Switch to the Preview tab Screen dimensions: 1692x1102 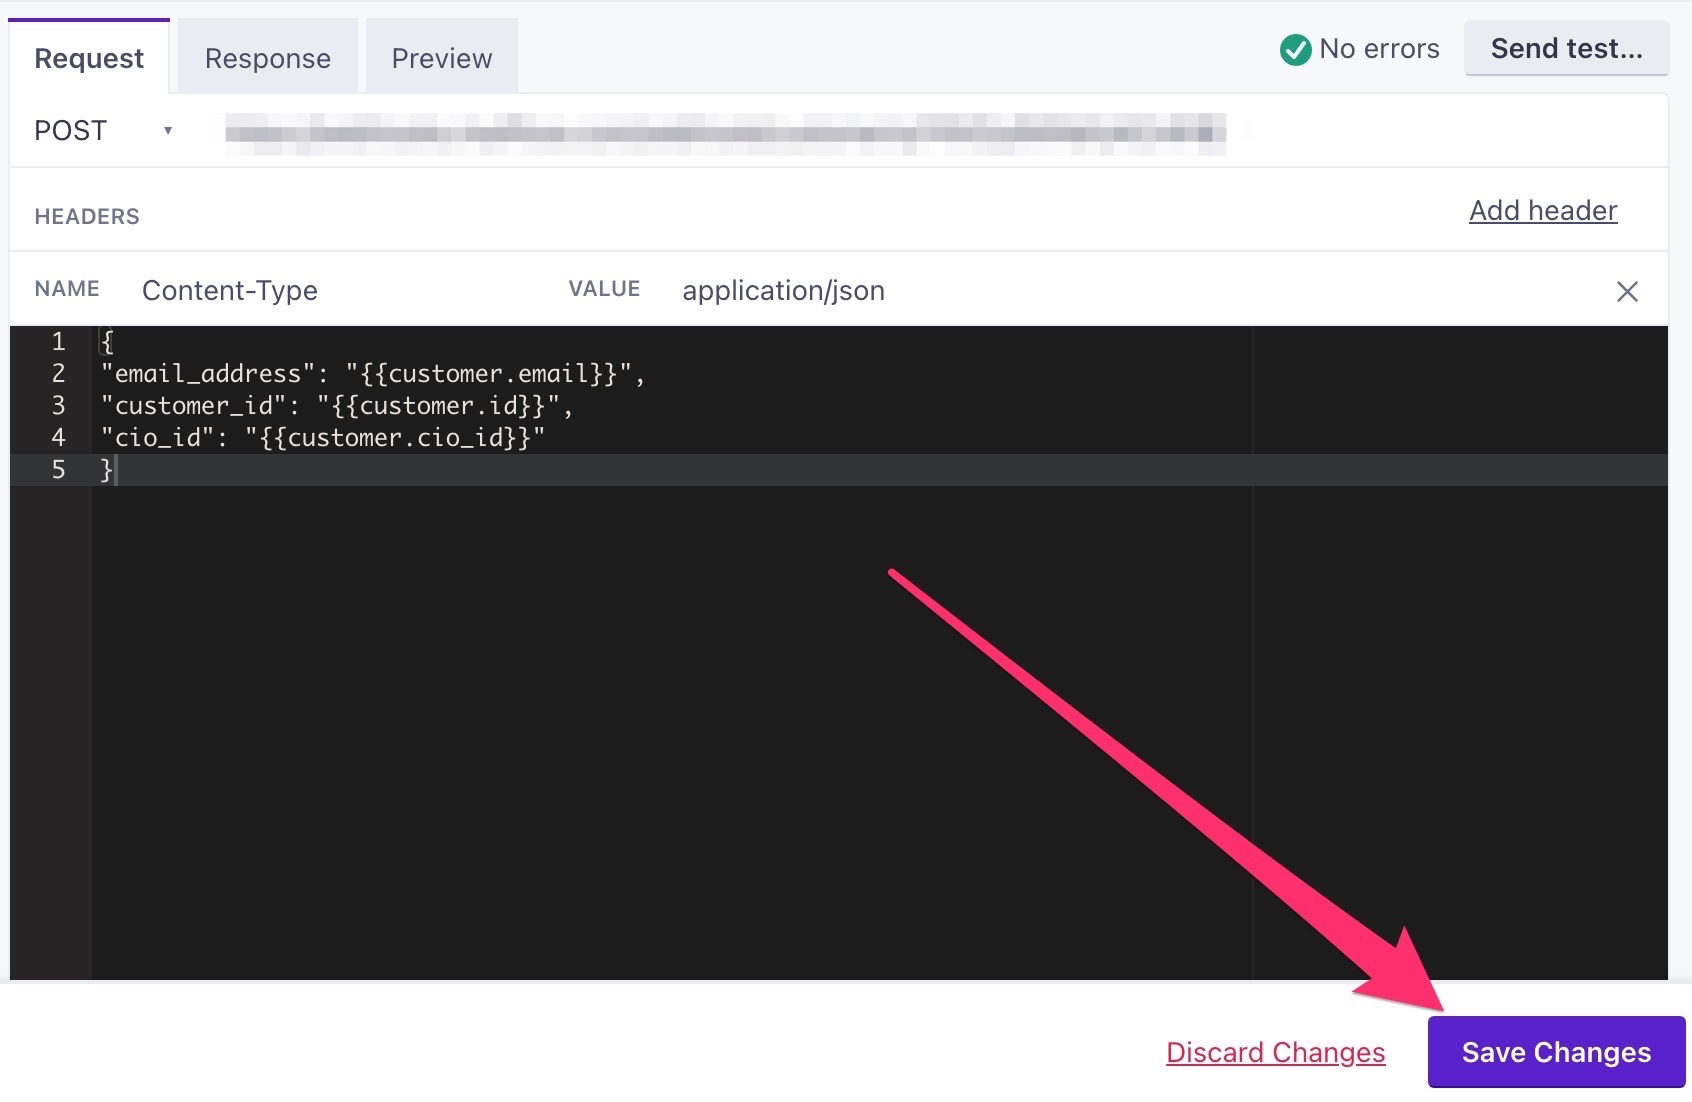[442, 58]
